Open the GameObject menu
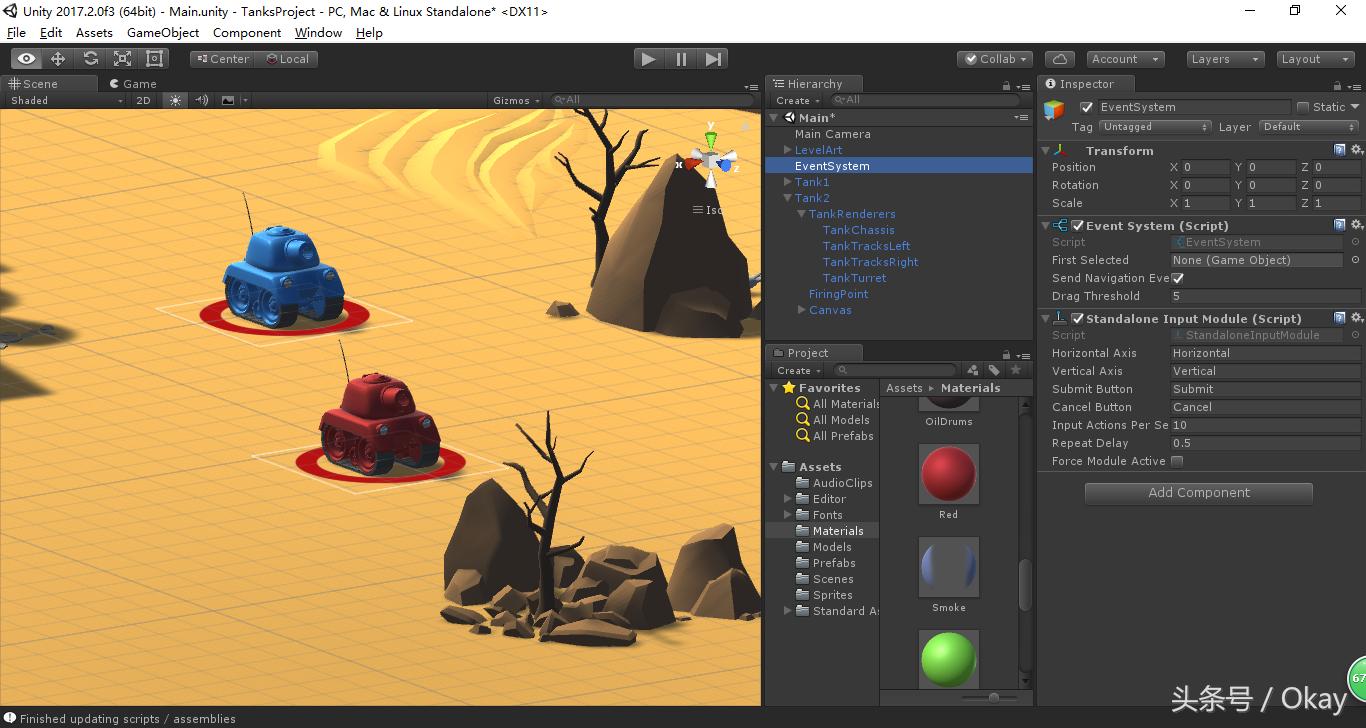Viewport: 1366px width, 728px height. coord(164,32)
